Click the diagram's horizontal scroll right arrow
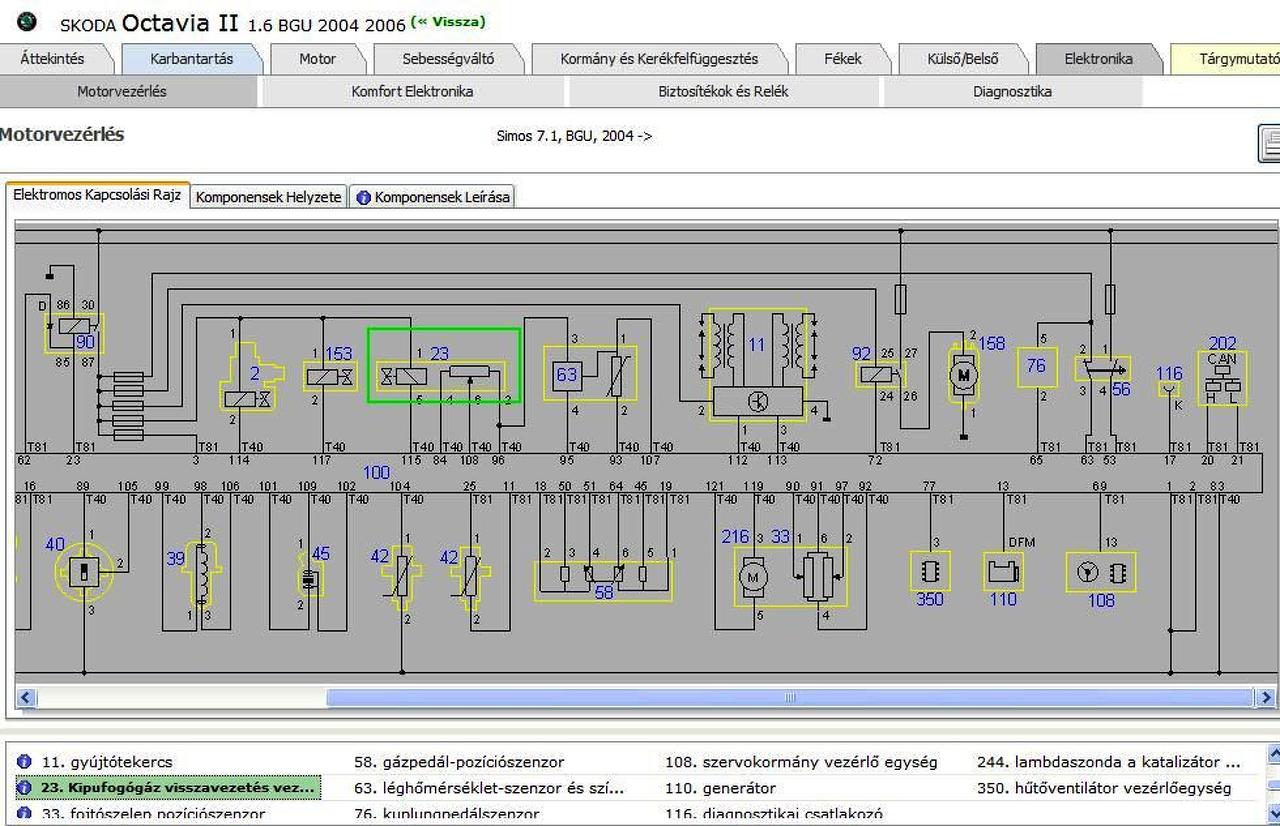Image resolution: width=1280 pixels, height=826 pixels. tap(1266, 698)
